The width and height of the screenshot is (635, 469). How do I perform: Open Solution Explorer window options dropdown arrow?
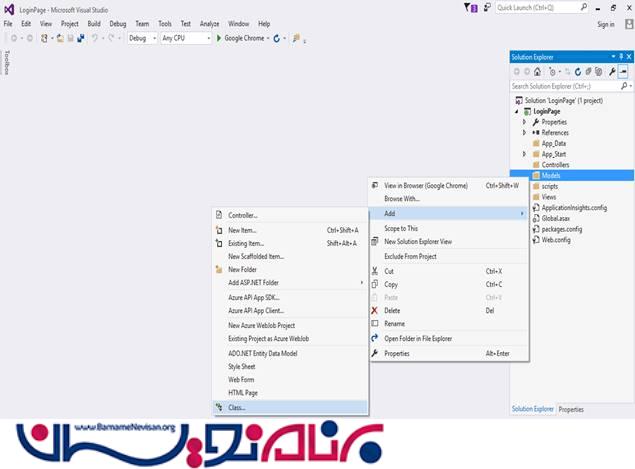coord(613,57)
